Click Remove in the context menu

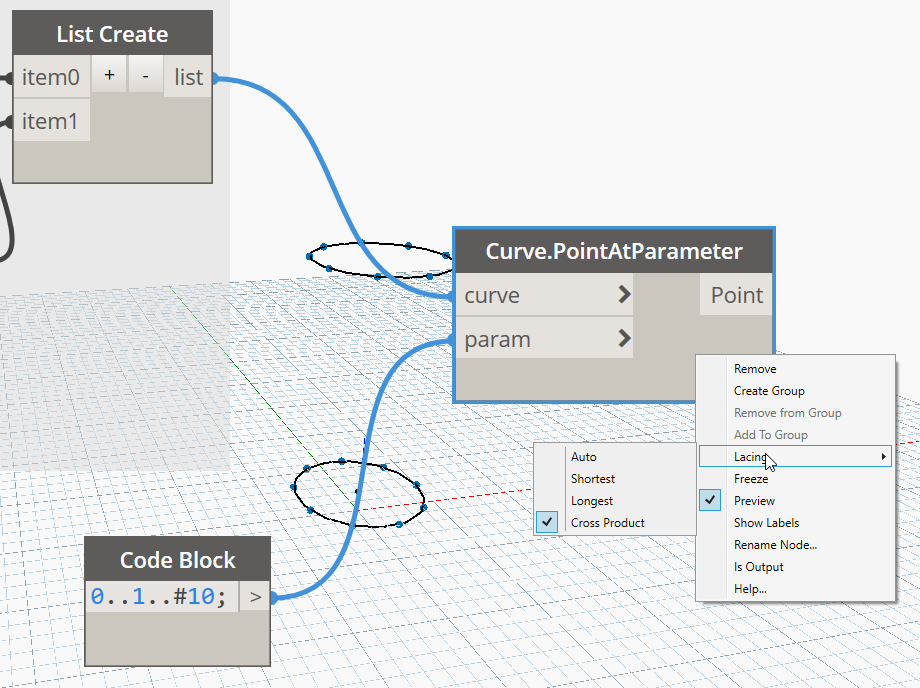point(754,369)
